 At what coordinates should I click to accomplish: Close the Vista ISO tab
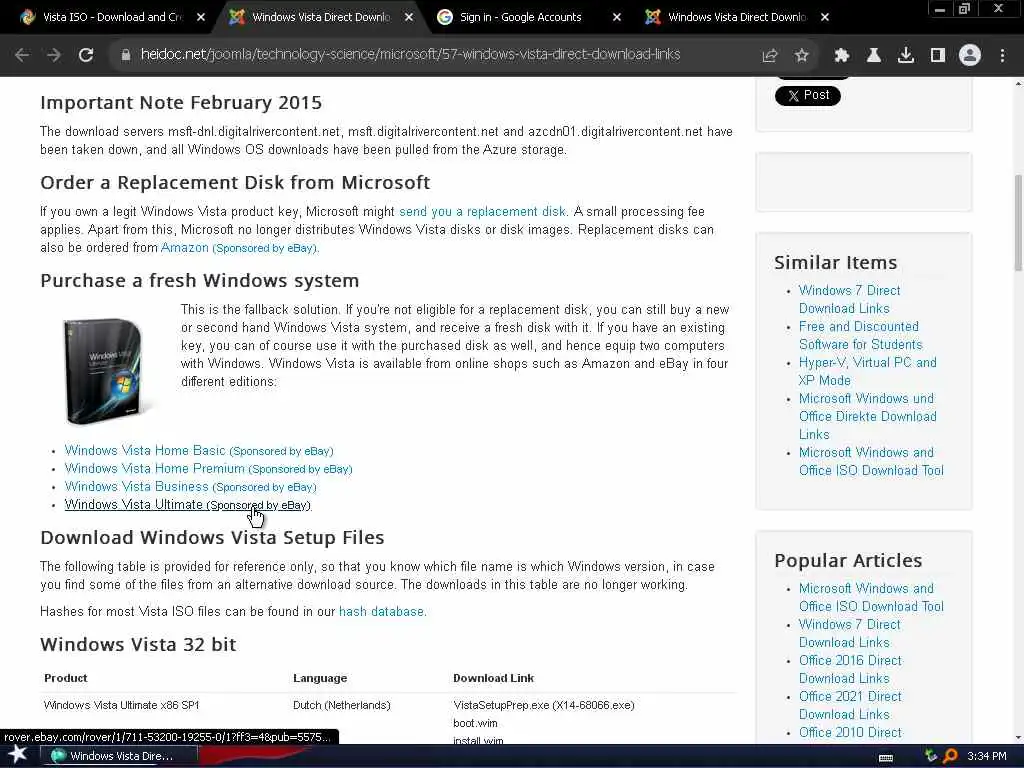pos(200,17)
